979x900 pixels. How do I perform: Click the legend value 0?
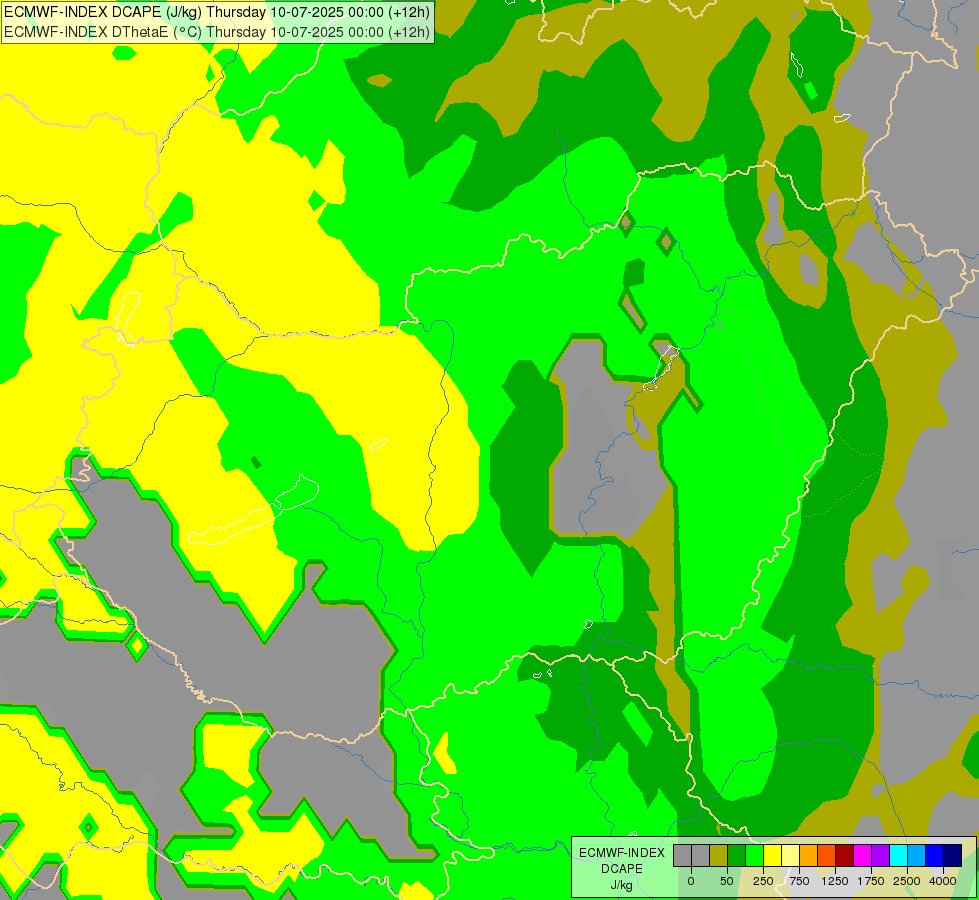pos(691,881)
